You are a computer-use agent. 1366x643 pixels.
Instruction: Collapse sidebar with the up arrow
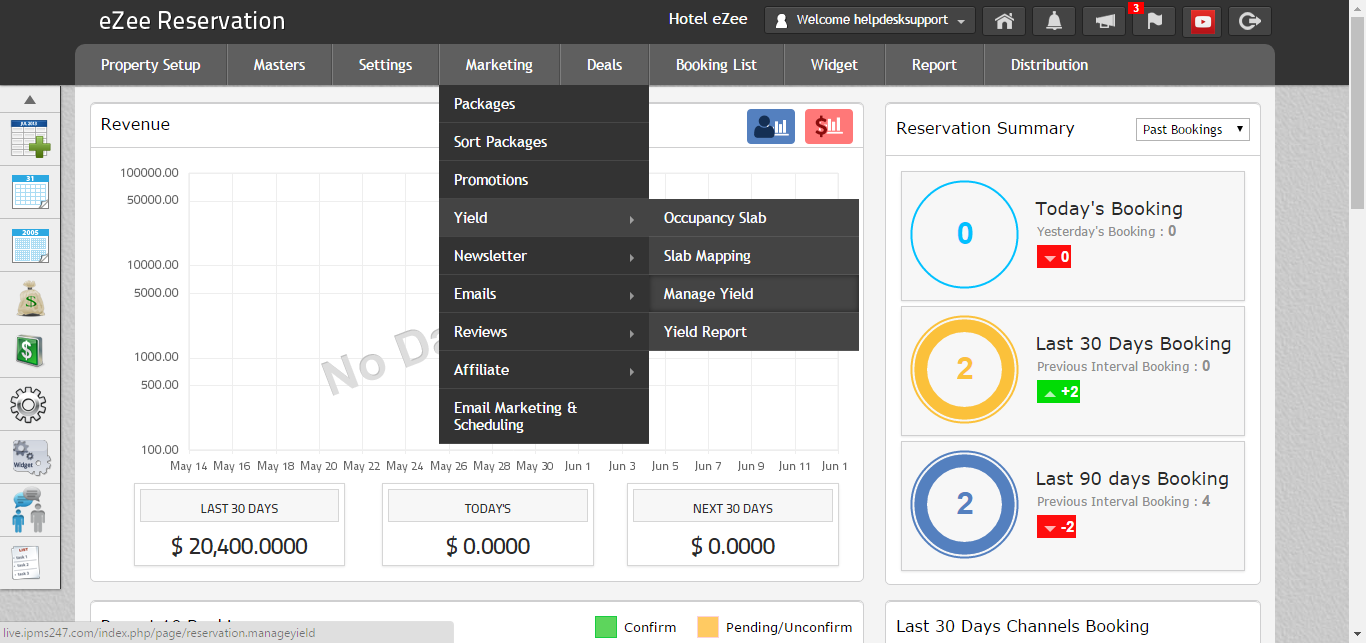(30, 99)
